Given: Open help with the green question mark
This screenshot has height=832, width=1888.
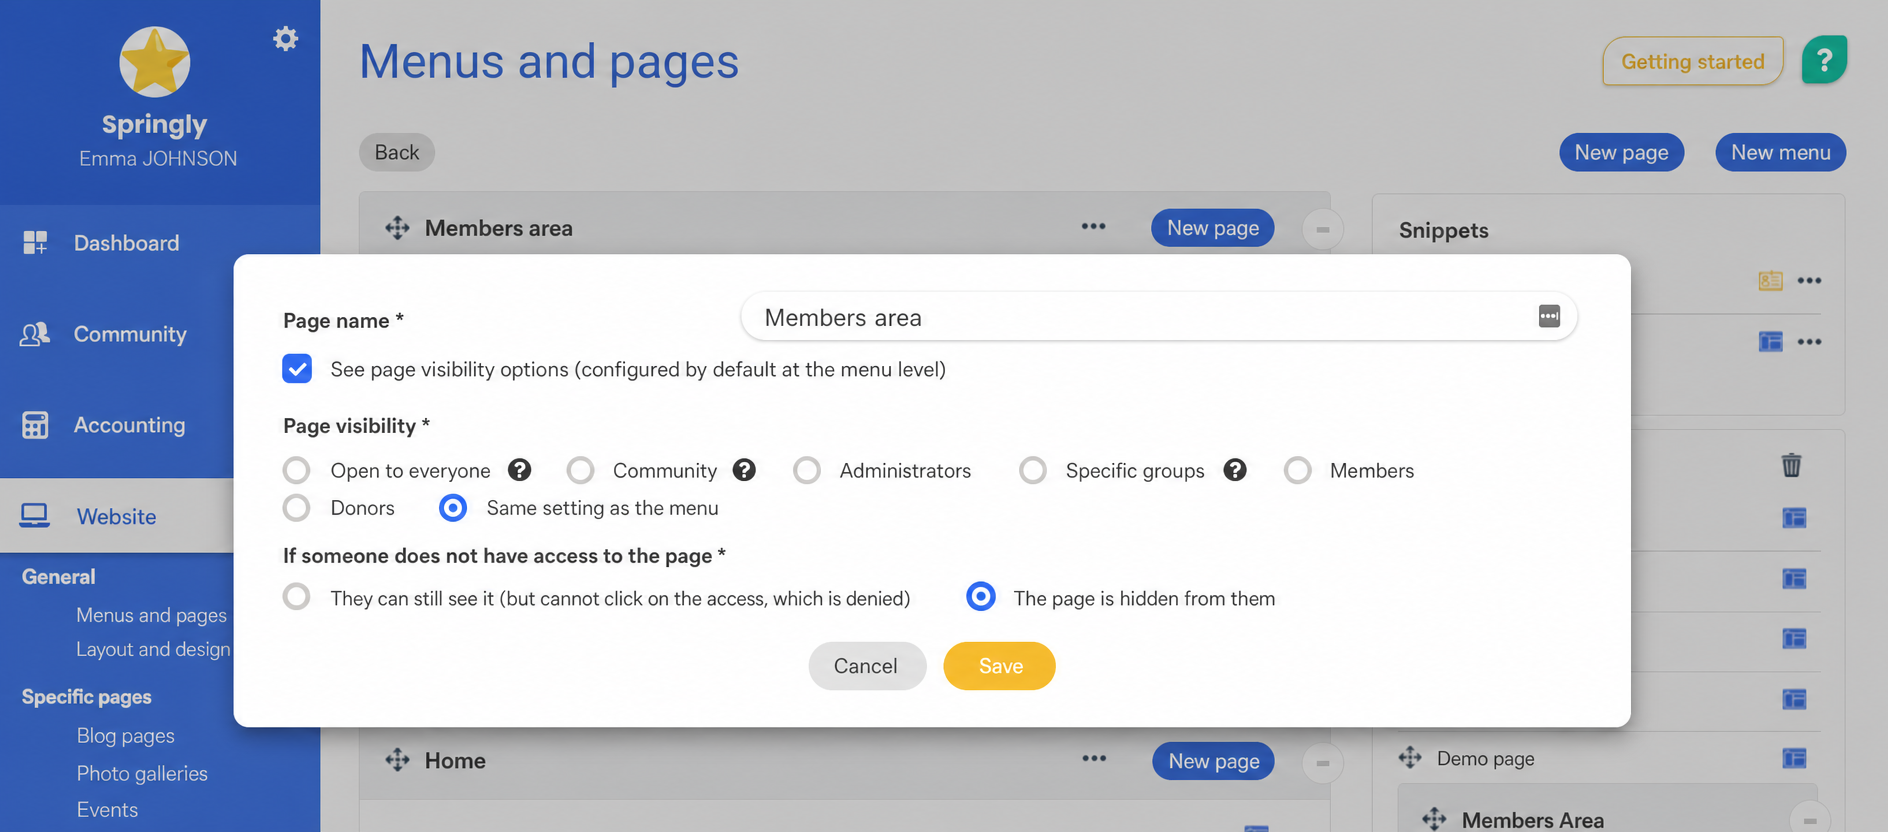Looking at the screenshot, I should pos(1824,61).
